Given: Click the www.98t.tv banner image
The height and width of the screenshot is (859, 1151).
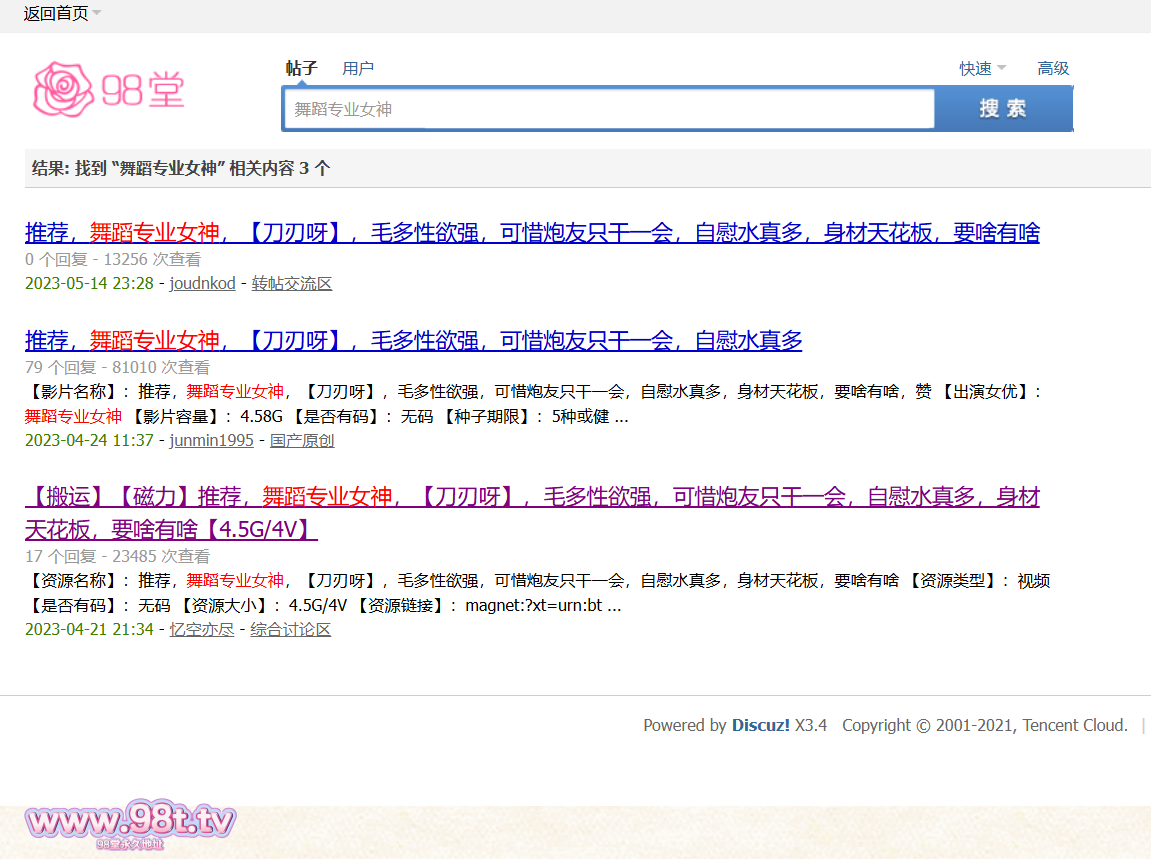Looking at the screenshot, I should [x=130, y=825].
